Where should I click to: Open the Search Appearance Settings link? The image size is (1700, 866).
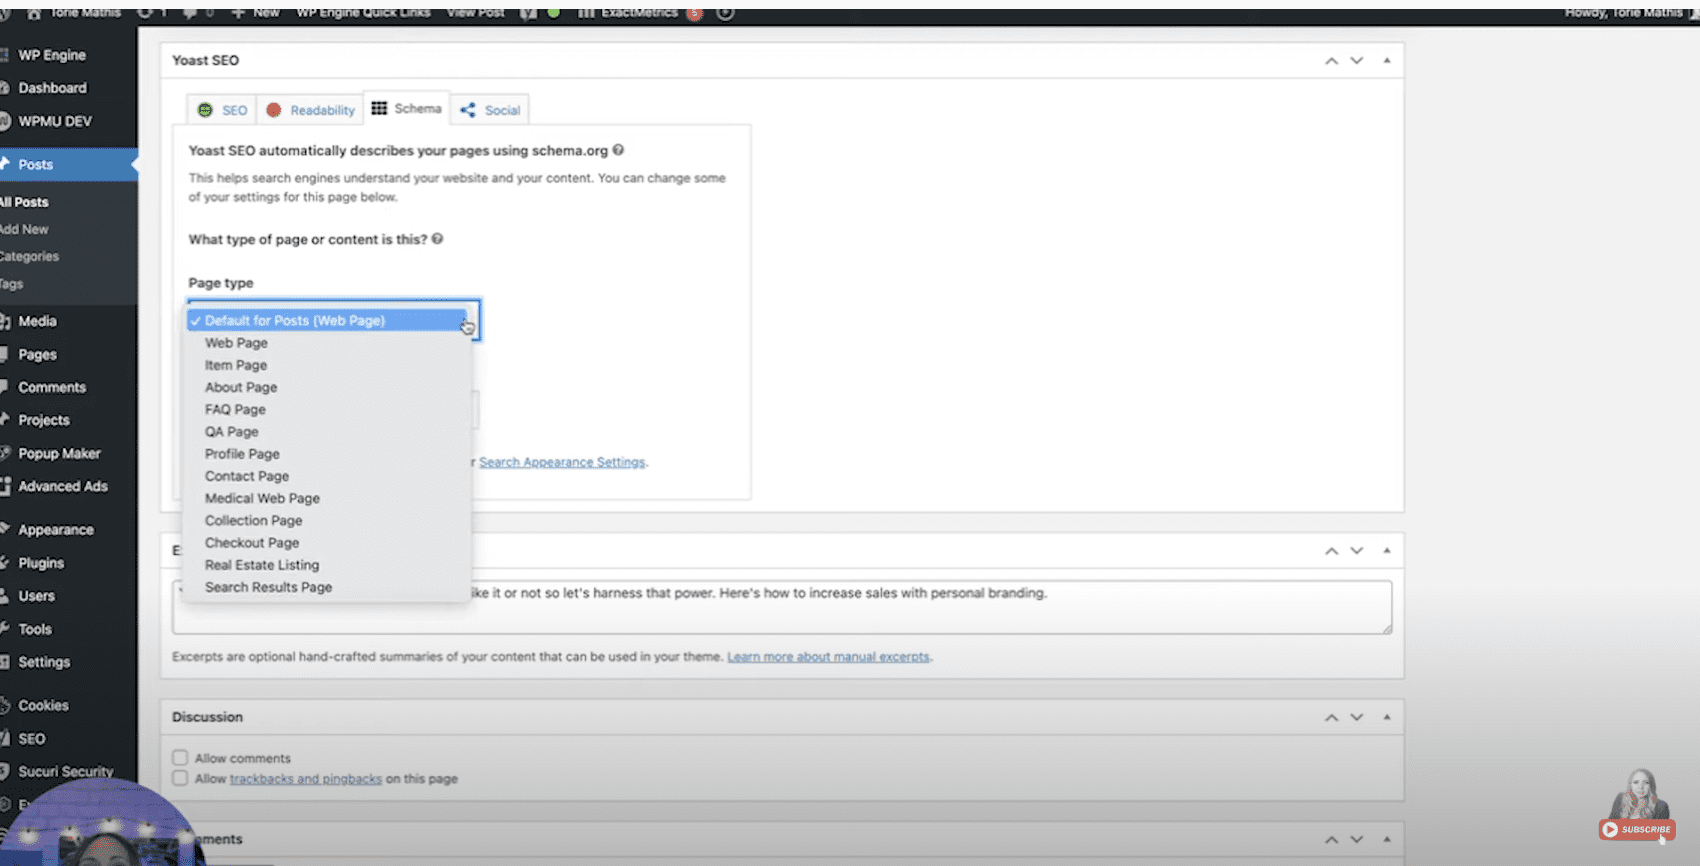click(562, 462)
